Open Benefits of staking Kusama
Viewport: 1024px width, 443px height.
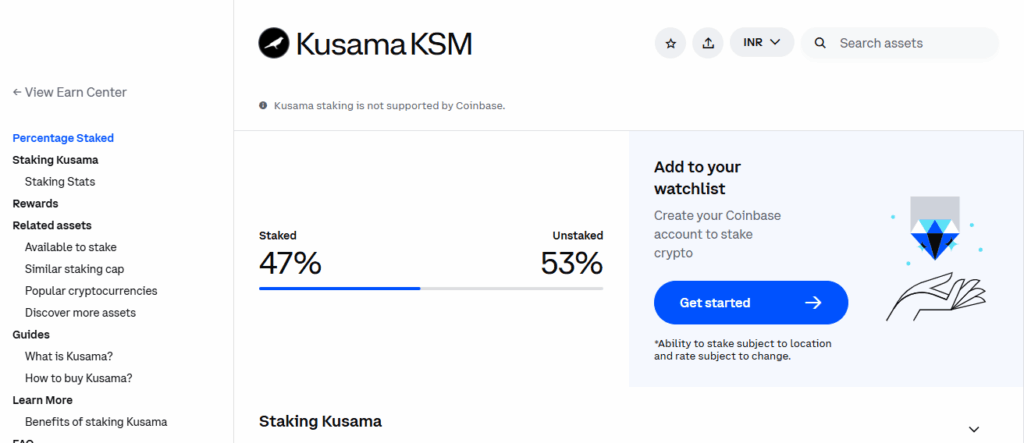96,422
